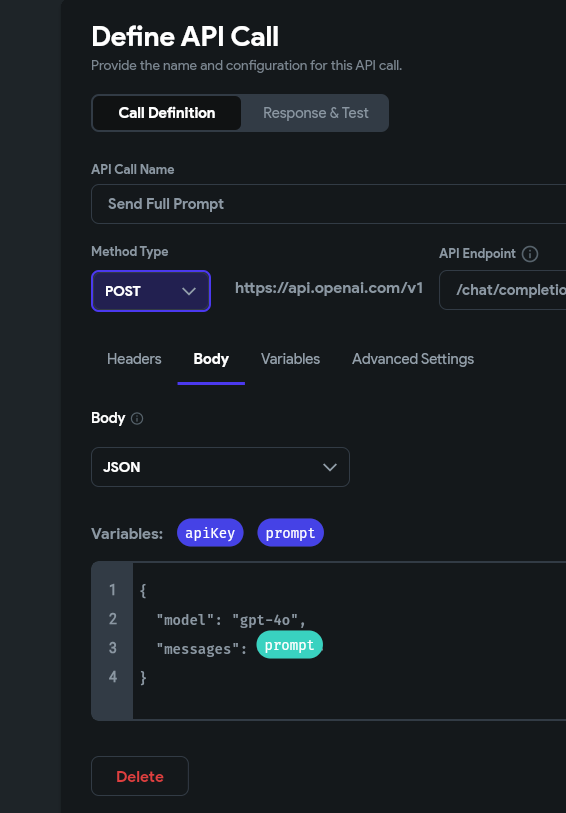Screen dimensions: 566x813
Task: Click the api.openai.com base URL text
Action: click(x=329, y=288)
